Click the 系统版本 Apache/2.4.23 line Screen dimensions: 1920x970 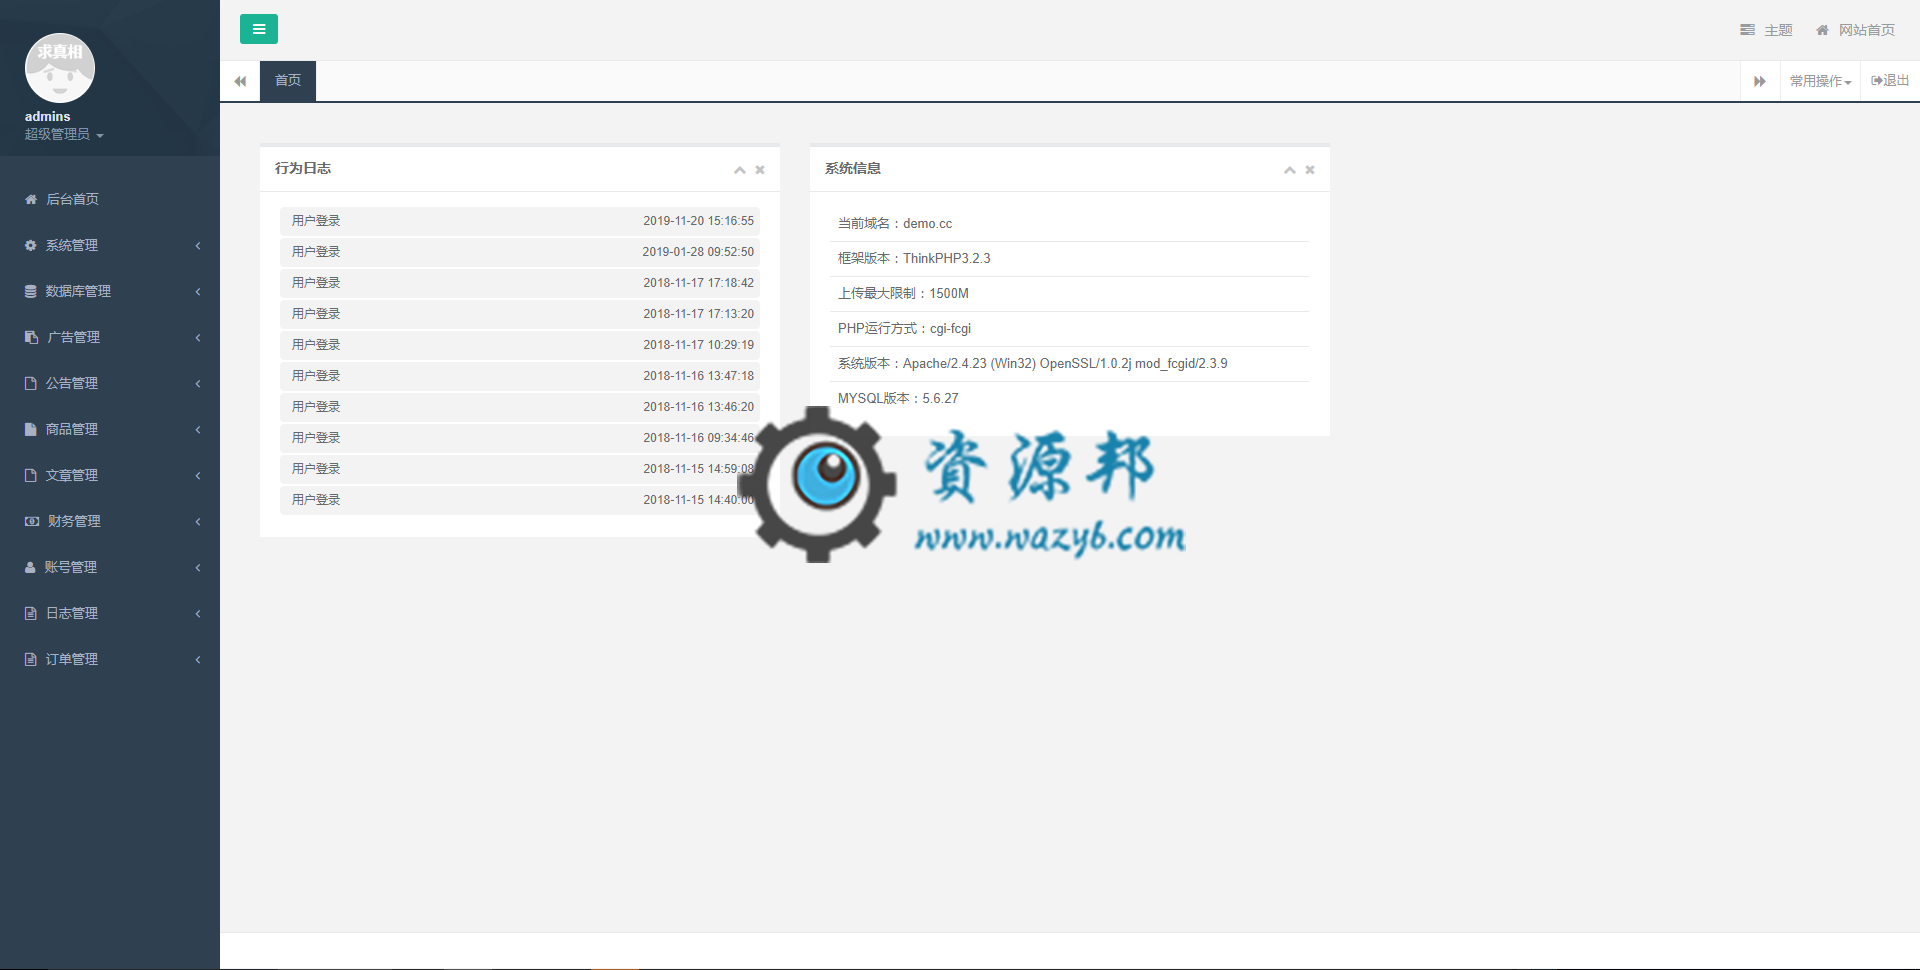1069,364
